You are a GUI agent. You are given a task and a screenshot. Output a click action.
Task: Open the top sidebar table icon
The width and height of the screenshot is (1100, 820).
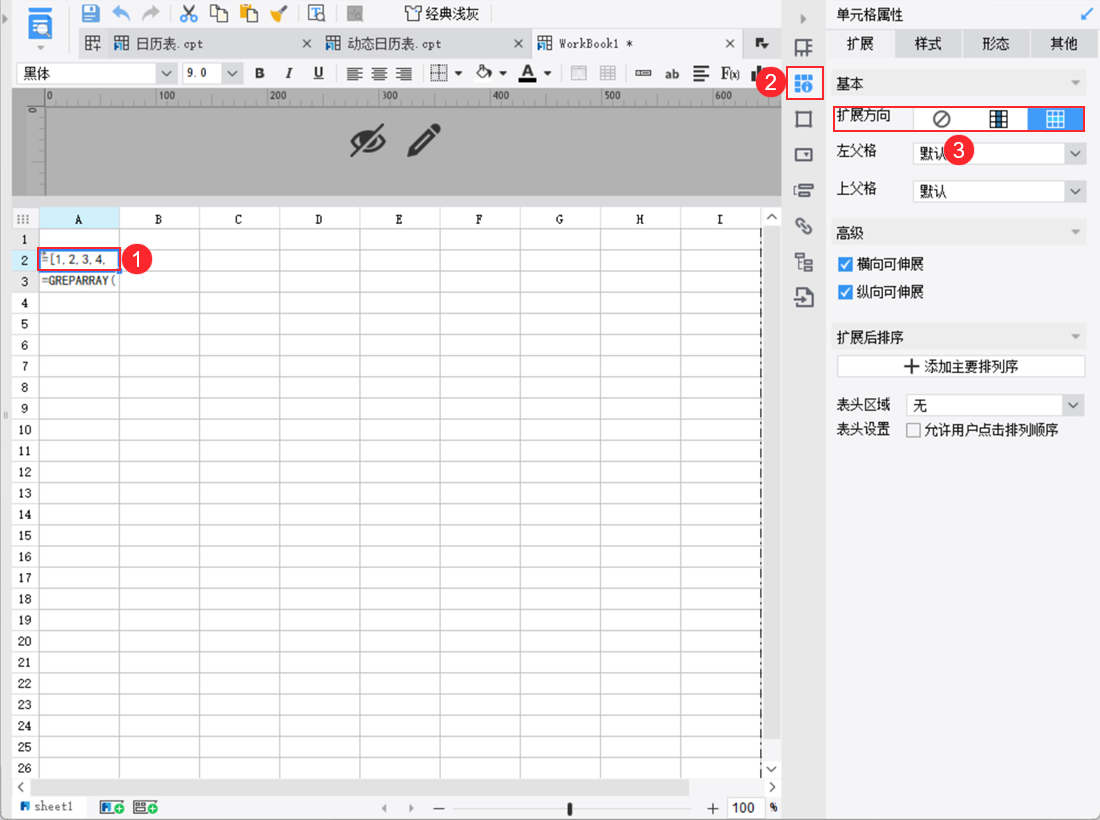point(804,48)
